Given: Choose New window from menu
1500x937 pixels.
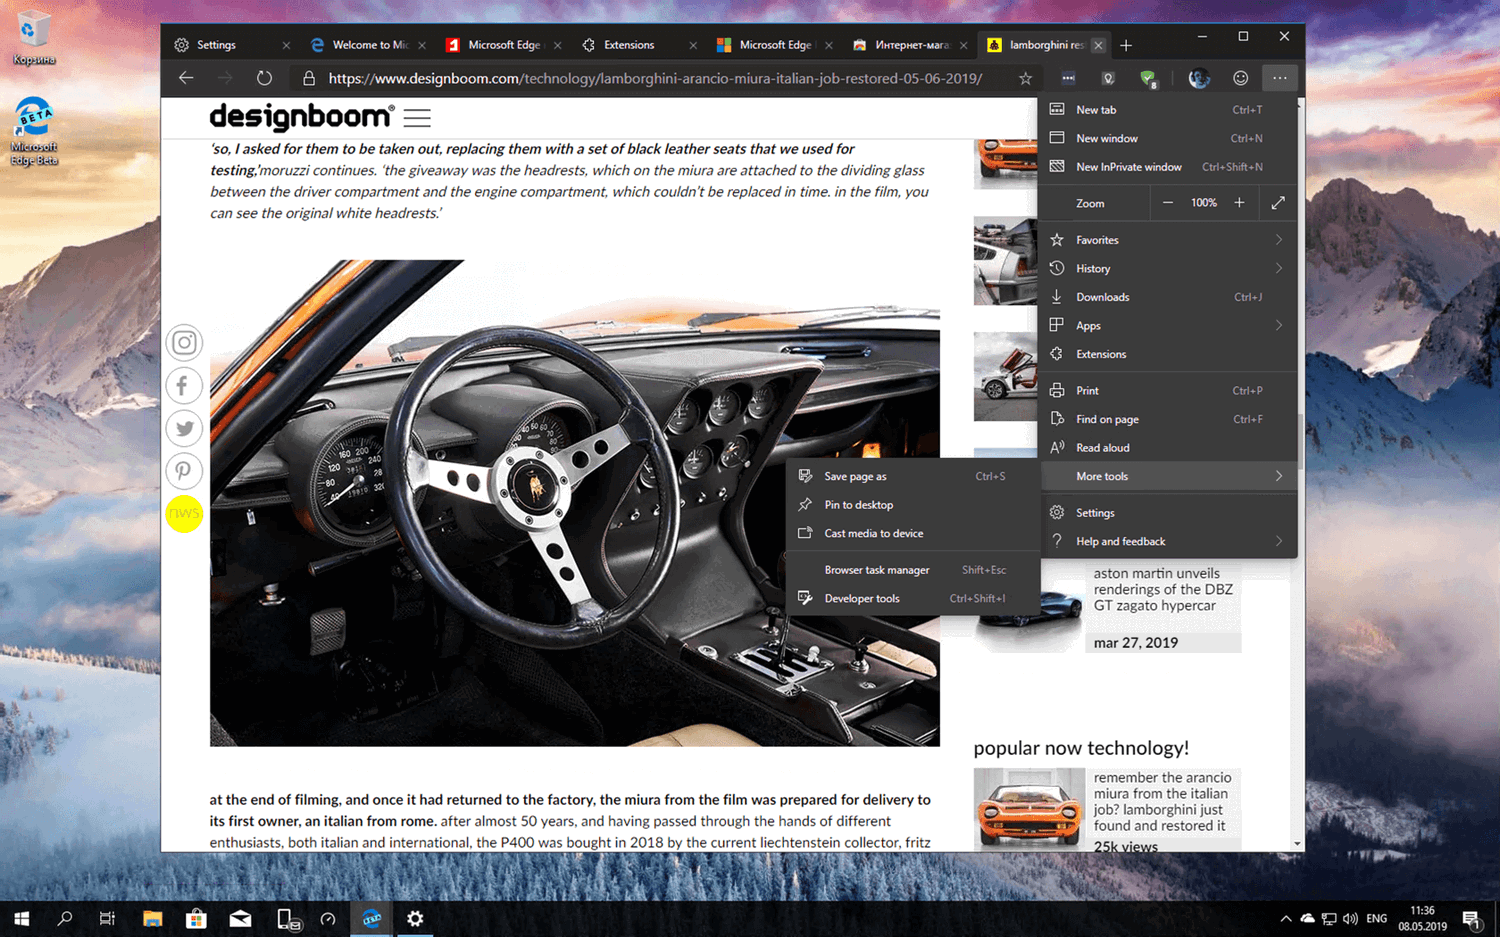Looking at the screenshot, I should pos(1167,138).
